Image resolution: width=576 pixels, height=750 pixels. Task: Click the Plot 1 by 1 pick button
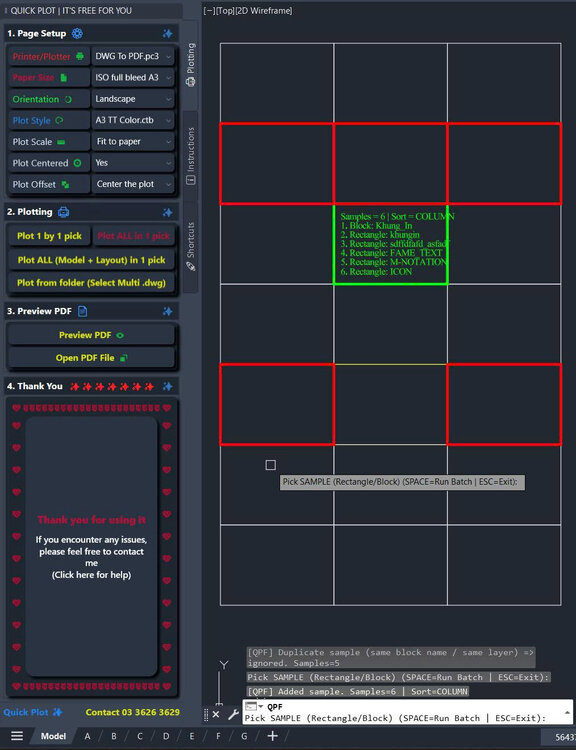click(x=49, y=236)
